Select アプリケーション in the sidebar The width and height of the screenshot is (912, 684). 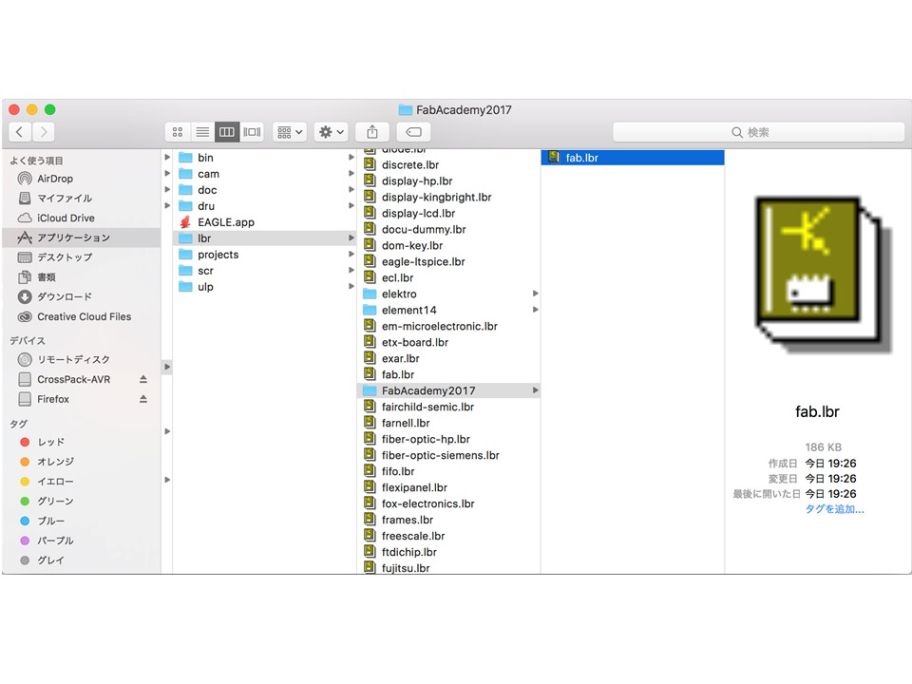pyautogui.click(x=81, y=237)
